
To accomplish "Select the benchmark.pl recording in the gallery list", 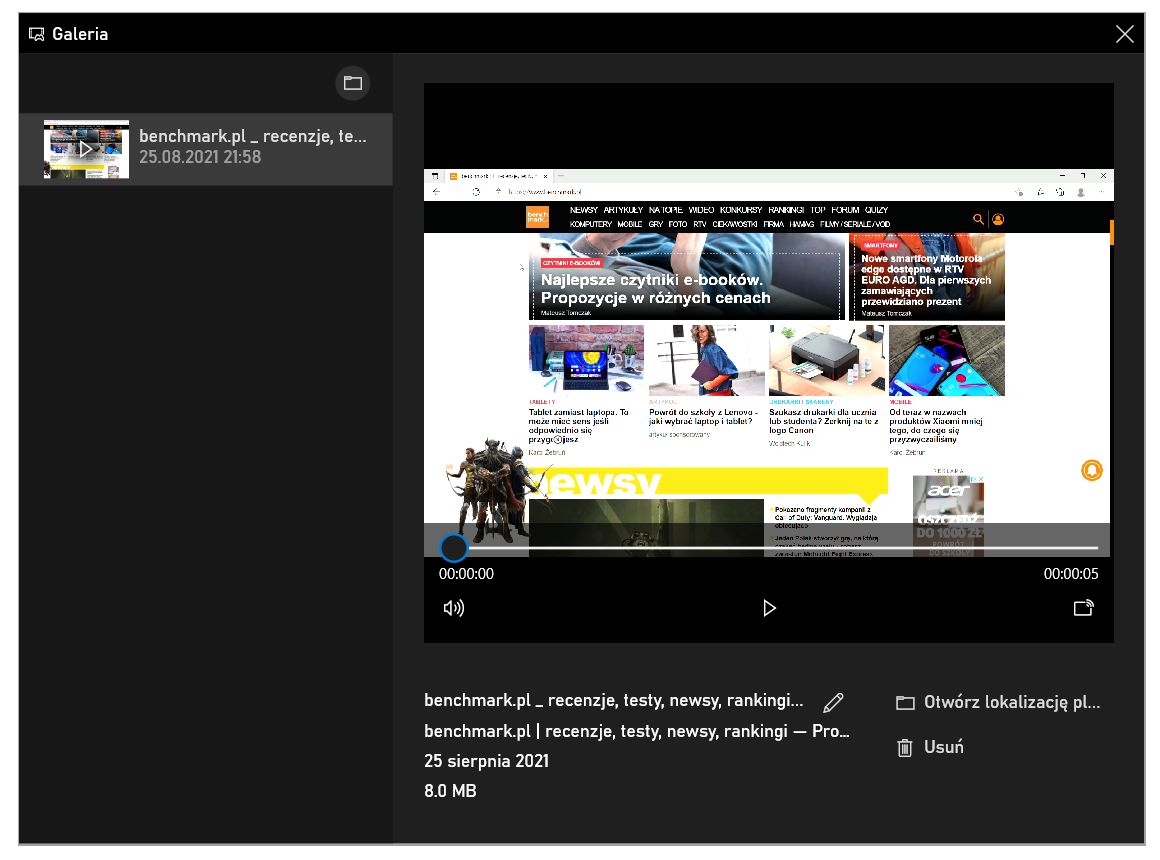I will tap(206, 149).
